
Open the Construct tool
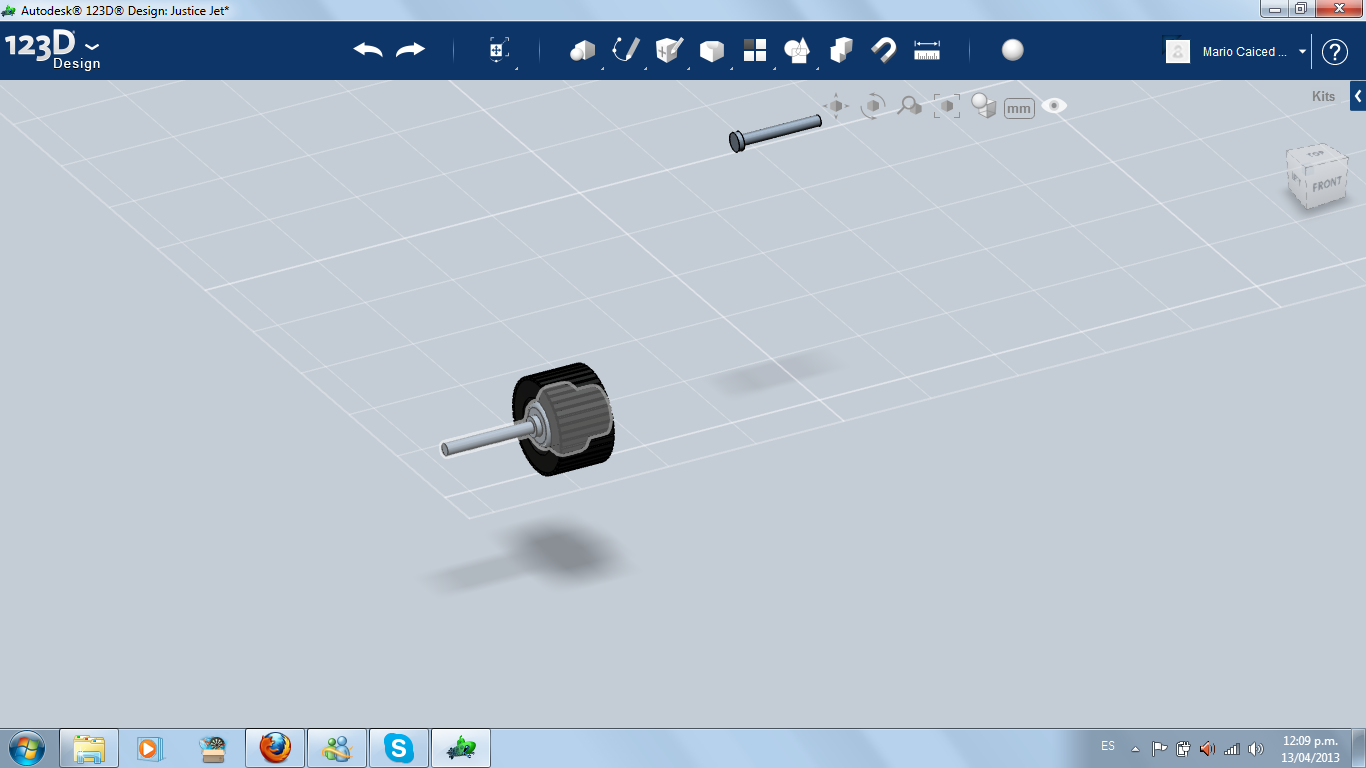[669, 50]
